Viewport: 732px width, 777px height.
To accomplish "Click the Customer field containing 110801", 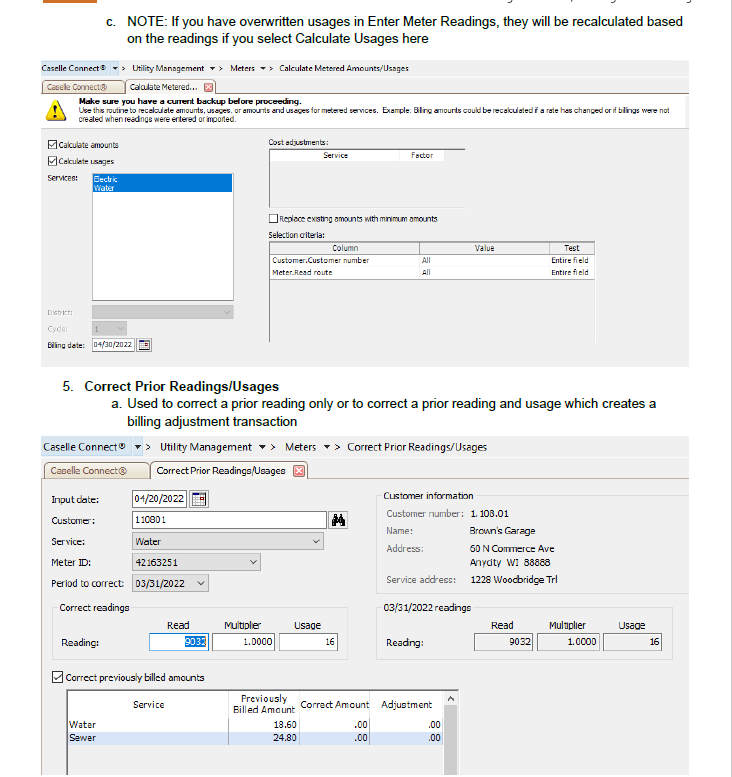I will [229, 520].
